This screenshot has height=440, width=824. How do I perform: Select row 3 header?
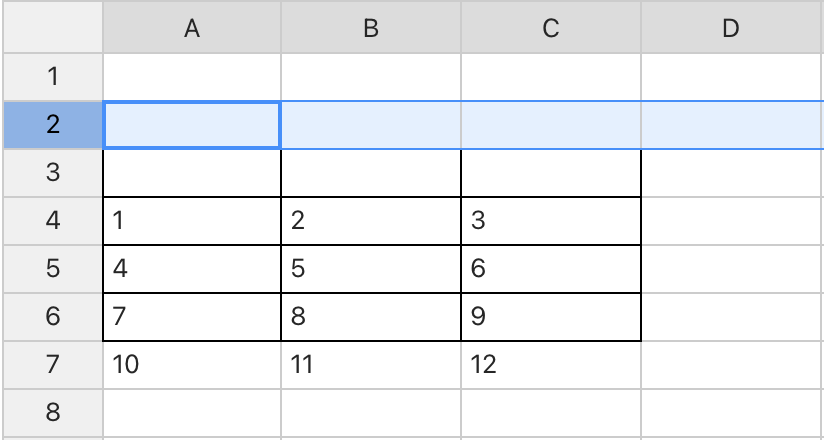pos(53,173)
